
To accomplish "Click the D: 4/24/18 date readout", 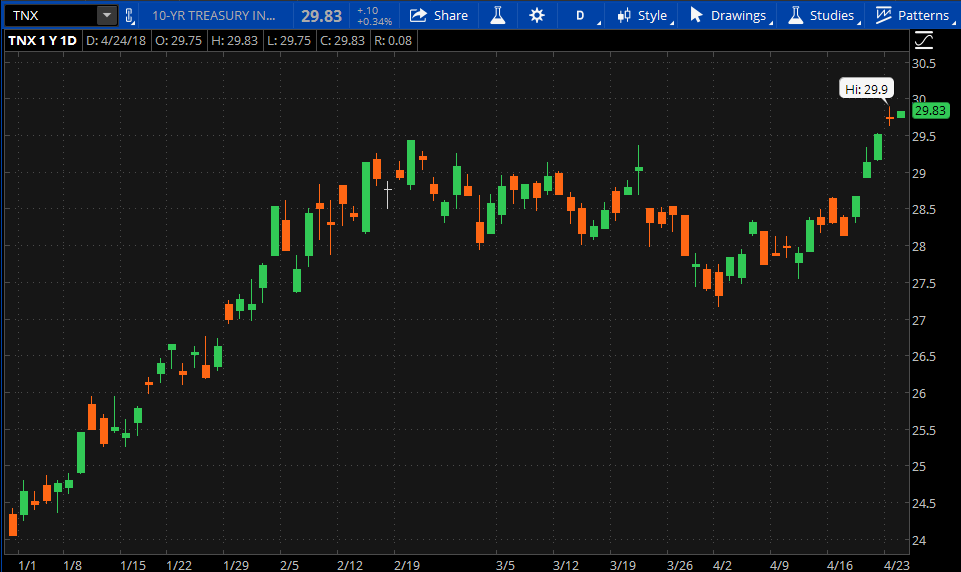I will 116,40.
